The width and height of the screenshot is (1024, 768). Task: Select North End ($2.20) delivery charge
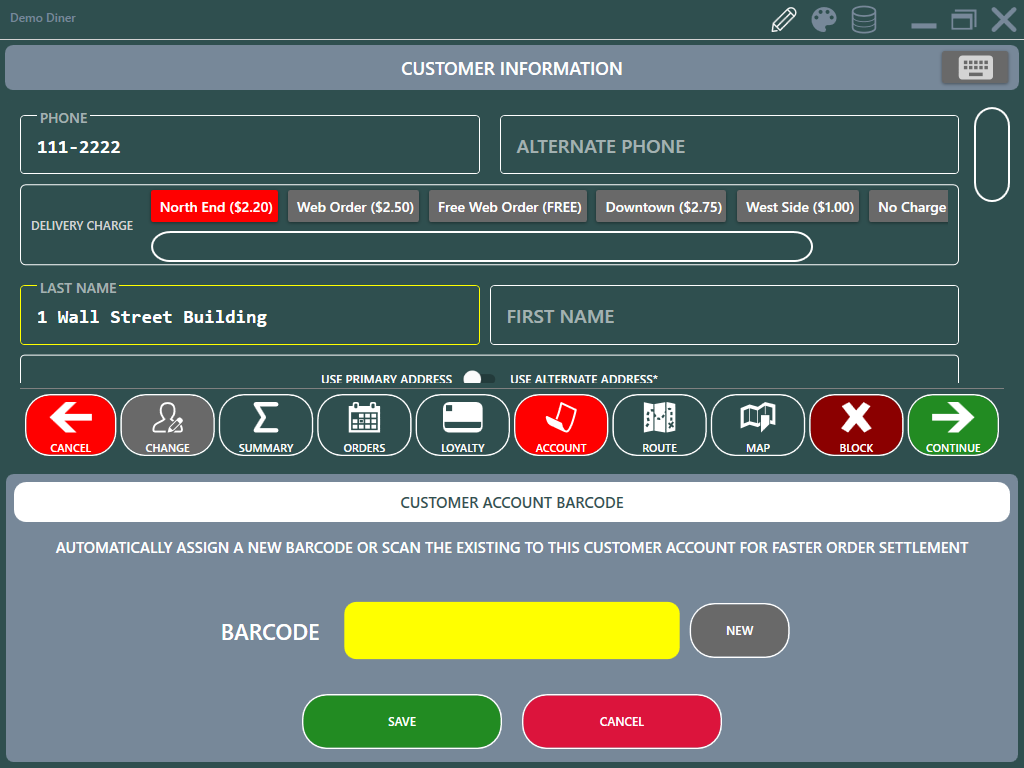(215, 207)
